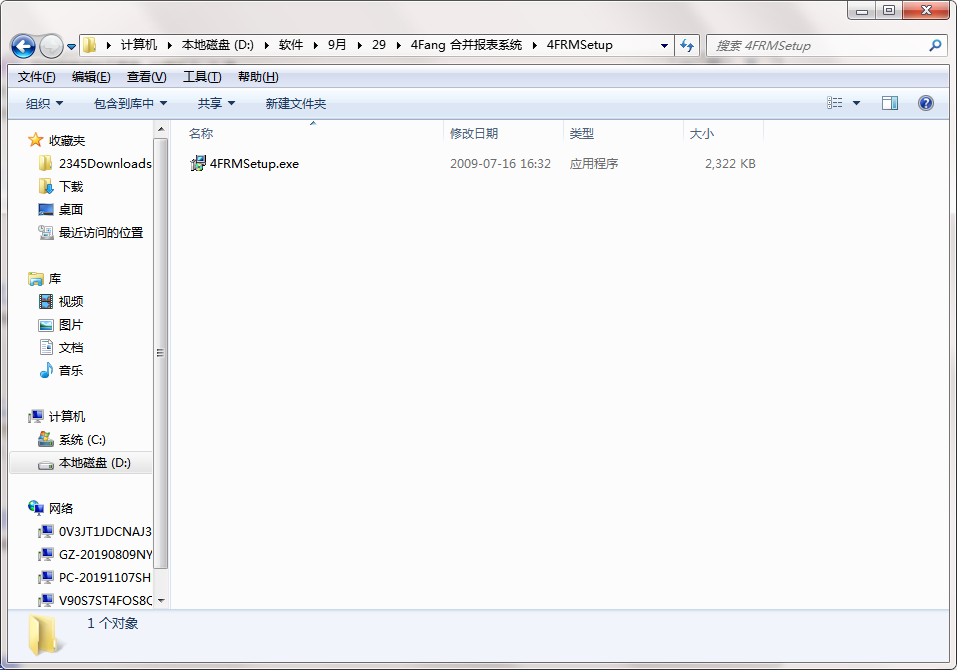Open the 工具(T) menu
The height and width of the screenshot is (670, 957).
pyautogui.click(x=196, y=75)
